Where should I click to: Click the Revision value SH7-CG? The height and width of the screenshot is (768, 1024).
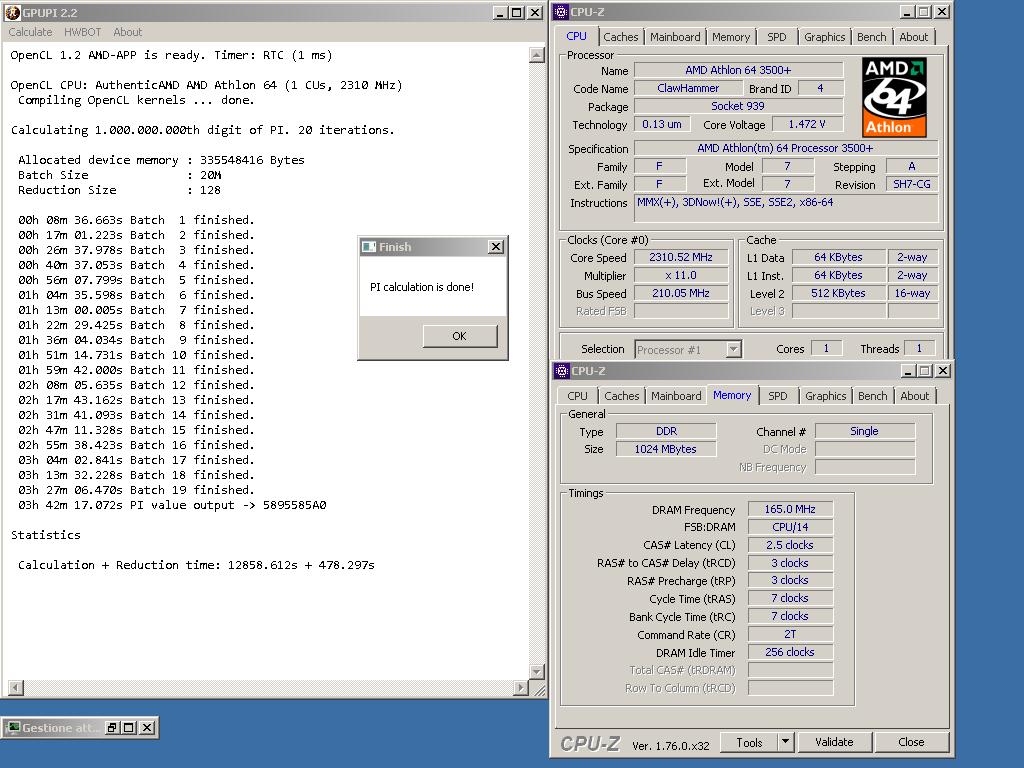[912, 184]
